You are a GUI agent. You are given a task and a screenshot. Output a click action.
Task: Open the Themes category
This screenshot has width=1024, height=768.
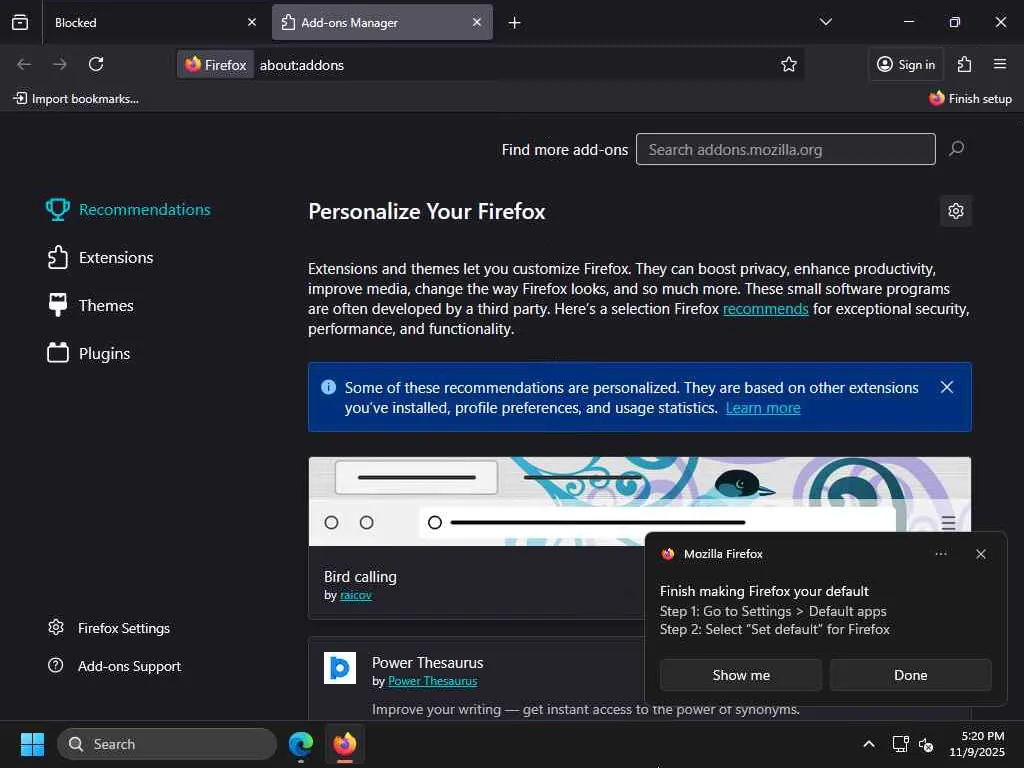(x=91, y=306)
